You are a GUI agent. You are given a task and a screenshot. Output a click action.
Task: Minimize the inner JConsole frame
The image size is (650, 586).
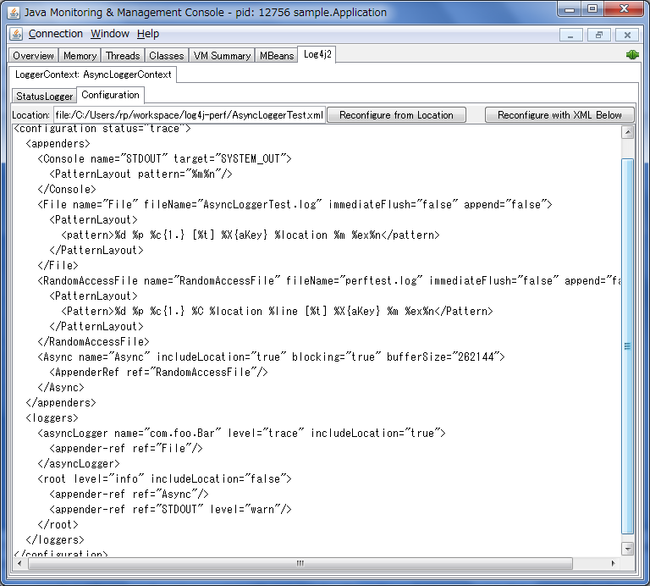point(571,35)
